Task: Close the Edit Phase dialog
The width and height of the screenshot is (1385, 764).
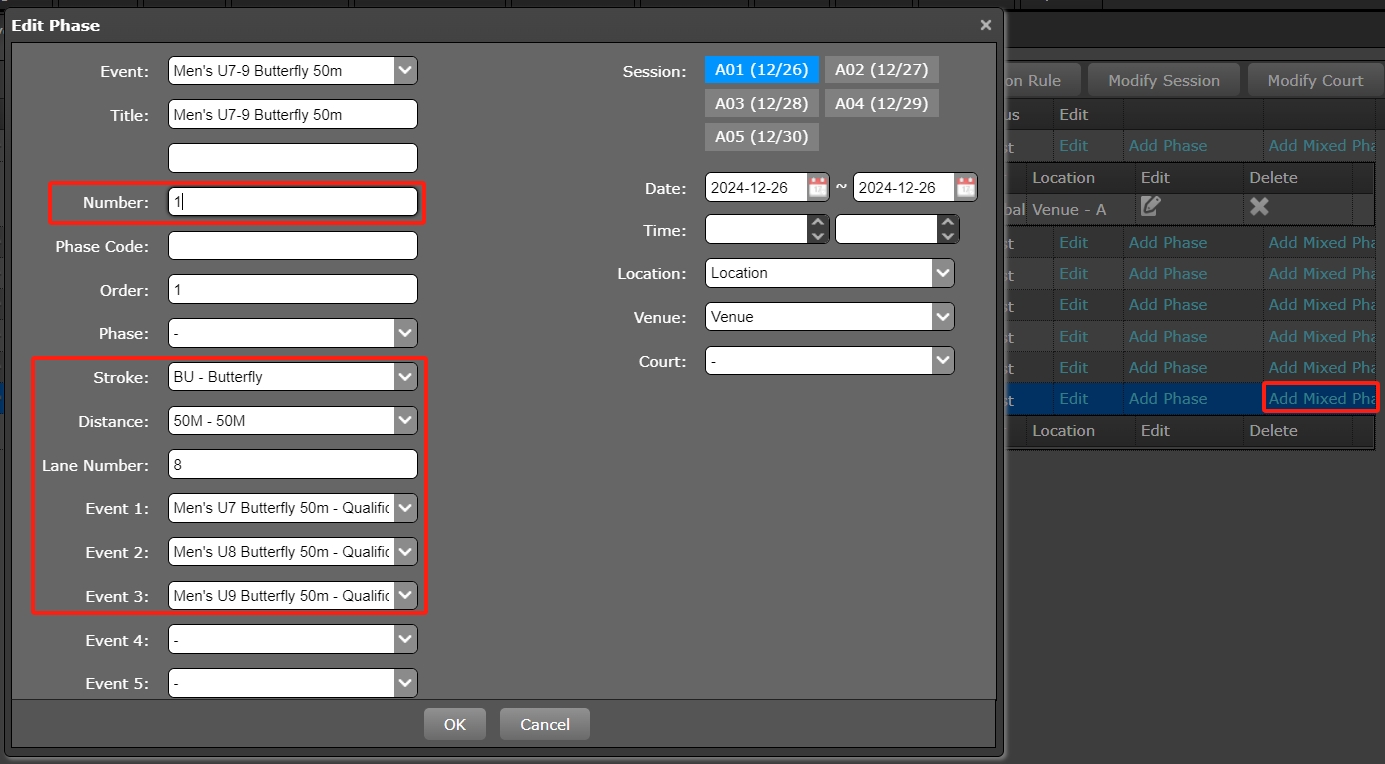Action: [x=985, y=25]
